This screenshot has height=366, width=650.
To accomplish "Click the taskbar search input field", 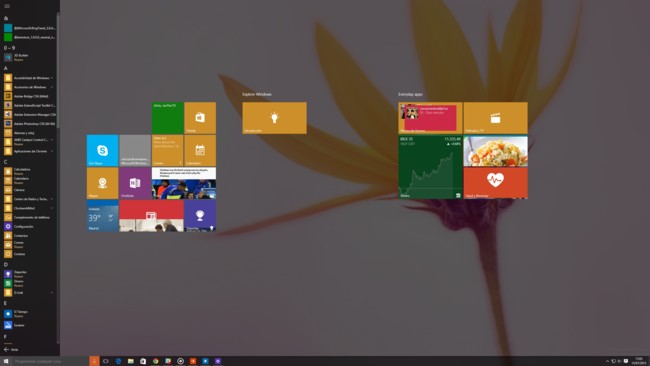I will (x=51, y=361).
